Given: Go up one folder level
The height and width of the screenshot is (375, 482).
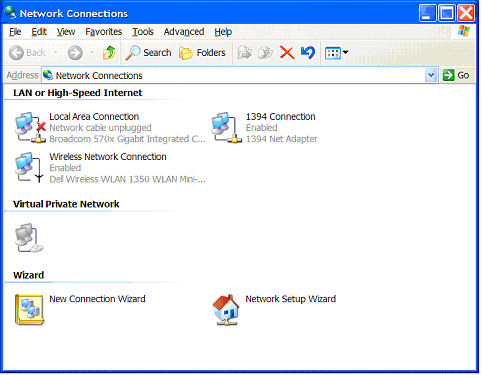Looking at the screenshot, I should pyautogui.click(x=109, y=53).
